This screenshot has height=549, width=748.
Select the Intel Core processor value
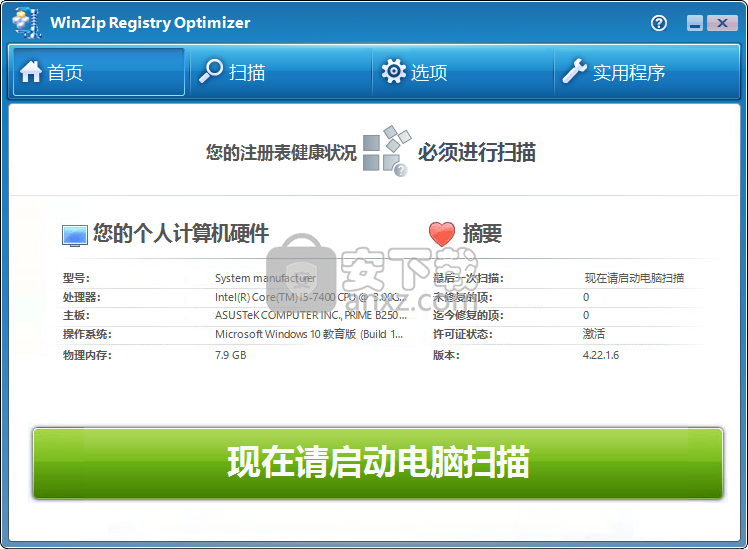(x=308, y=297)
